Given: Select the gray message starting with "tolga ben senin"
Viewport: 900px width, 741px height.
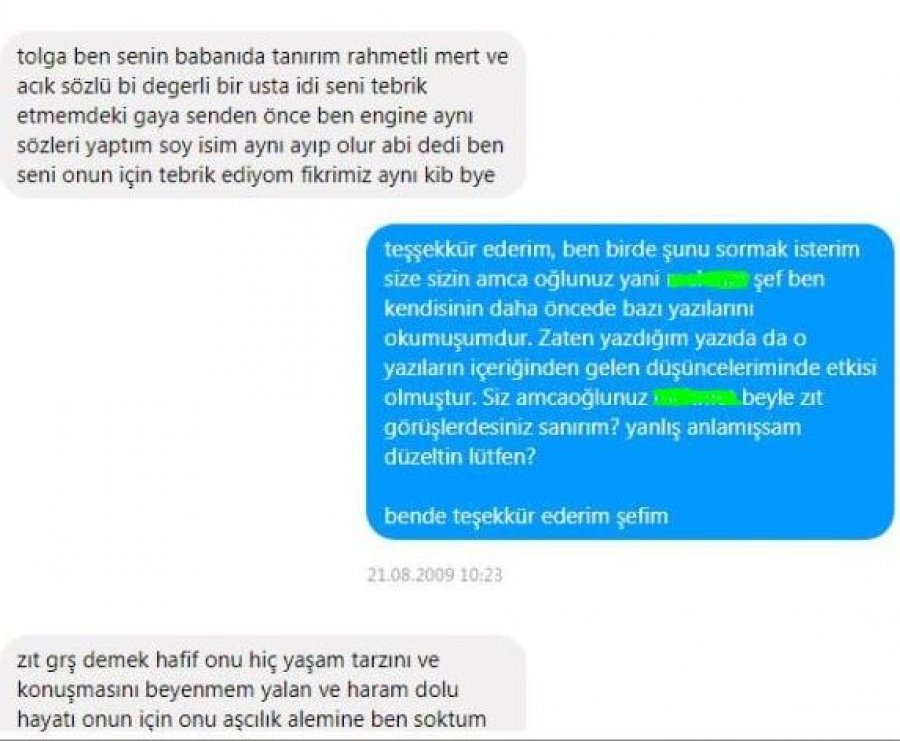Looking at the screenshot, I should tap(263, 116).
